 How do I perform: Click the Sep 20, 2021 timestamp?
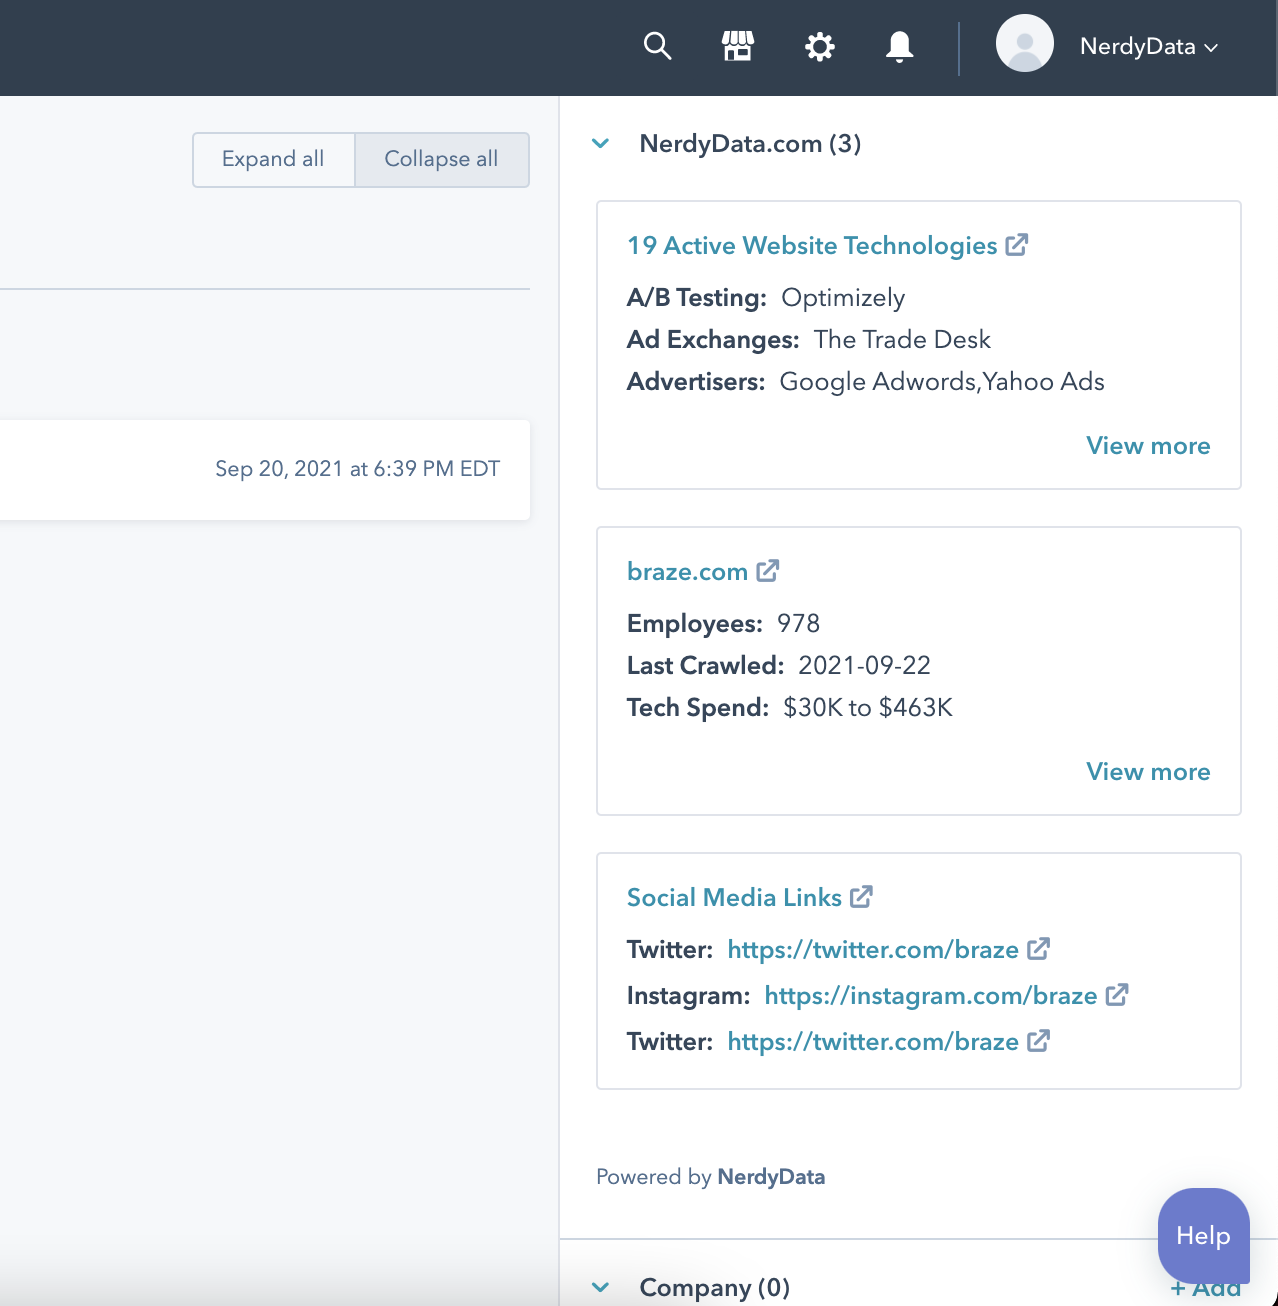357,469
